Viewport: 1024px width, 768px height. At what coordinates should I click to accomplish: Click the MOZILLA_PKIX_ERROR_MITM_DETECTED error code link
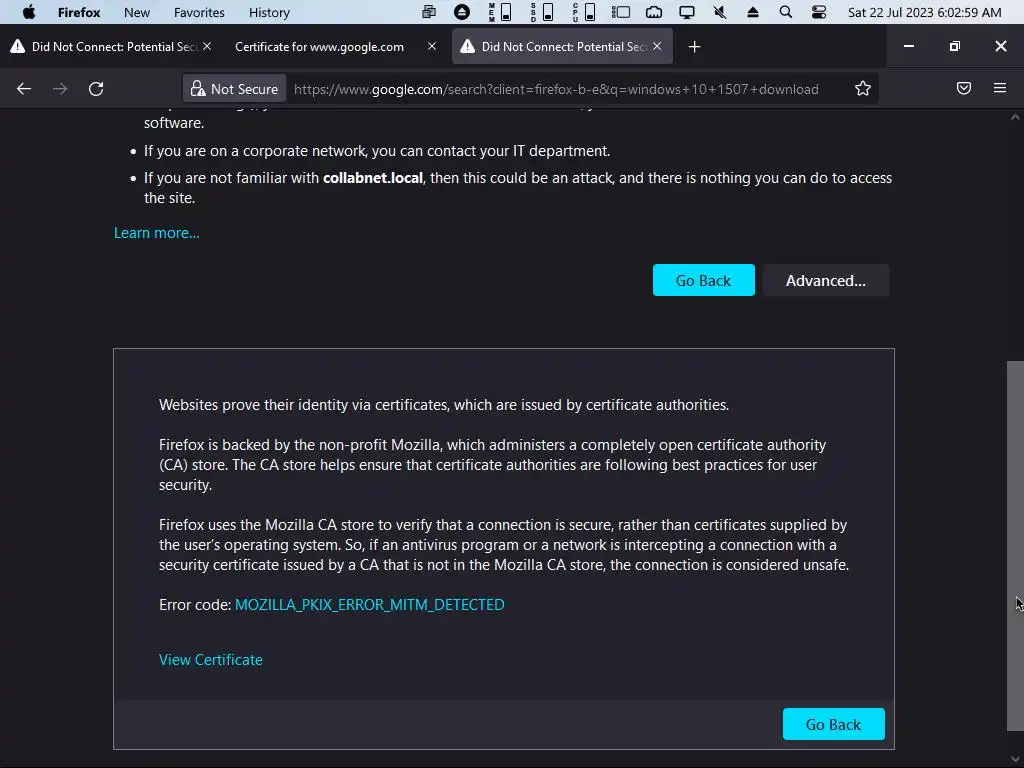coord(370,605)
